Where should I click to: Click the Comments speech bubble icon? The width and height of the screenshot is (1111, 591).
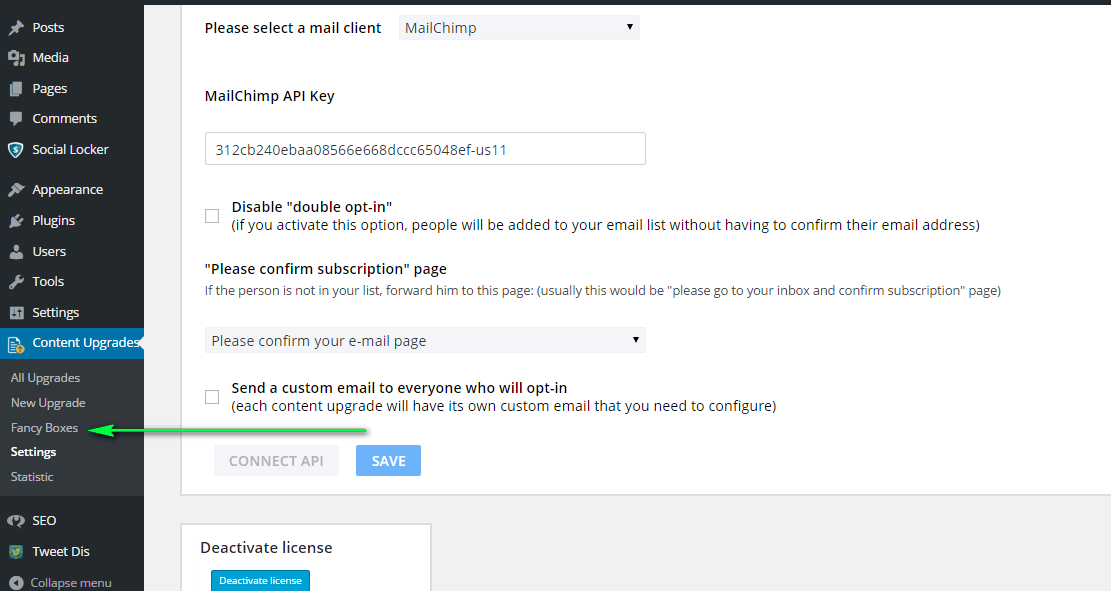point(16,119)
